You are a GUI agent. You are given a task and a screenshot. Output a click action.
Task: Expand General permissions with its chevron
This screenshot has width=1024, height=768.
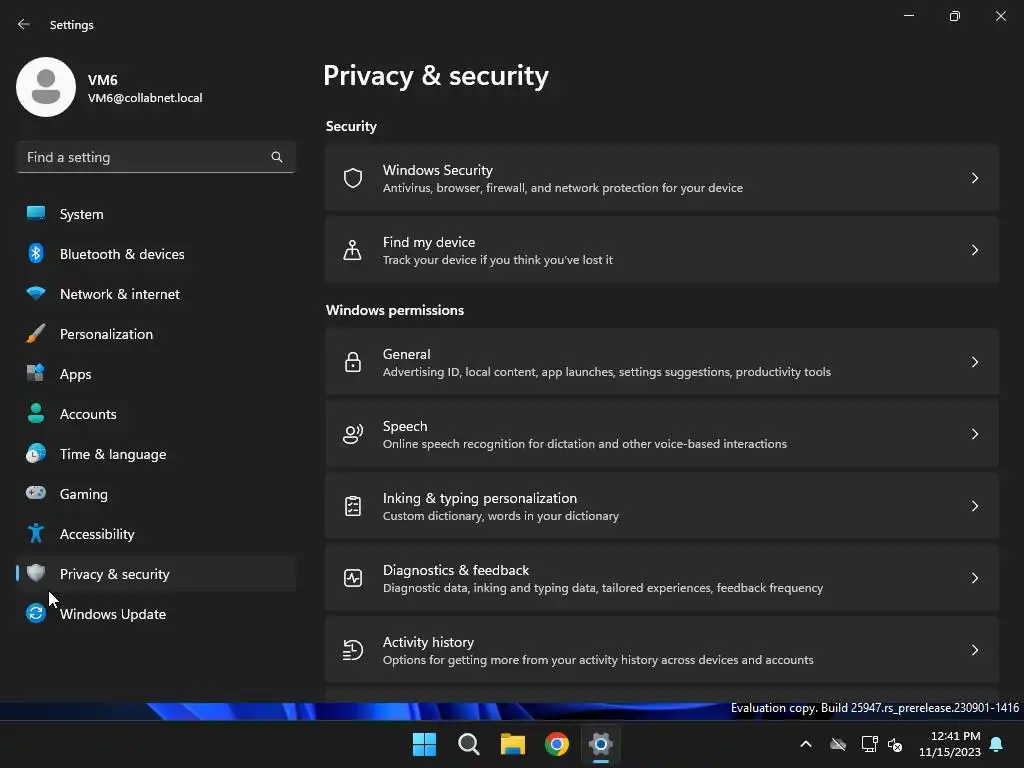[974, 362]
